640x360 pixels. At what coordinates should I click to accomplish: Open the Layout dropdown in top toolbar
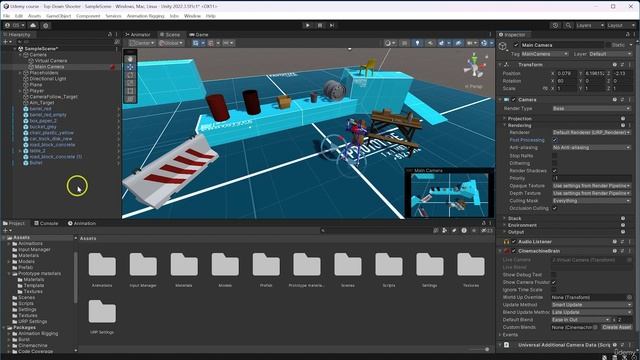coord(620,25)
